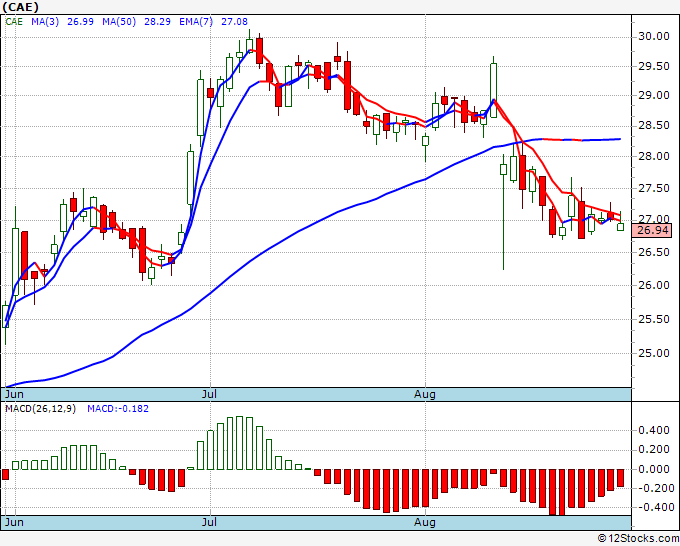Click the Jun label on price chart axis
Screen dimensions: 680x546
point(14,394)
